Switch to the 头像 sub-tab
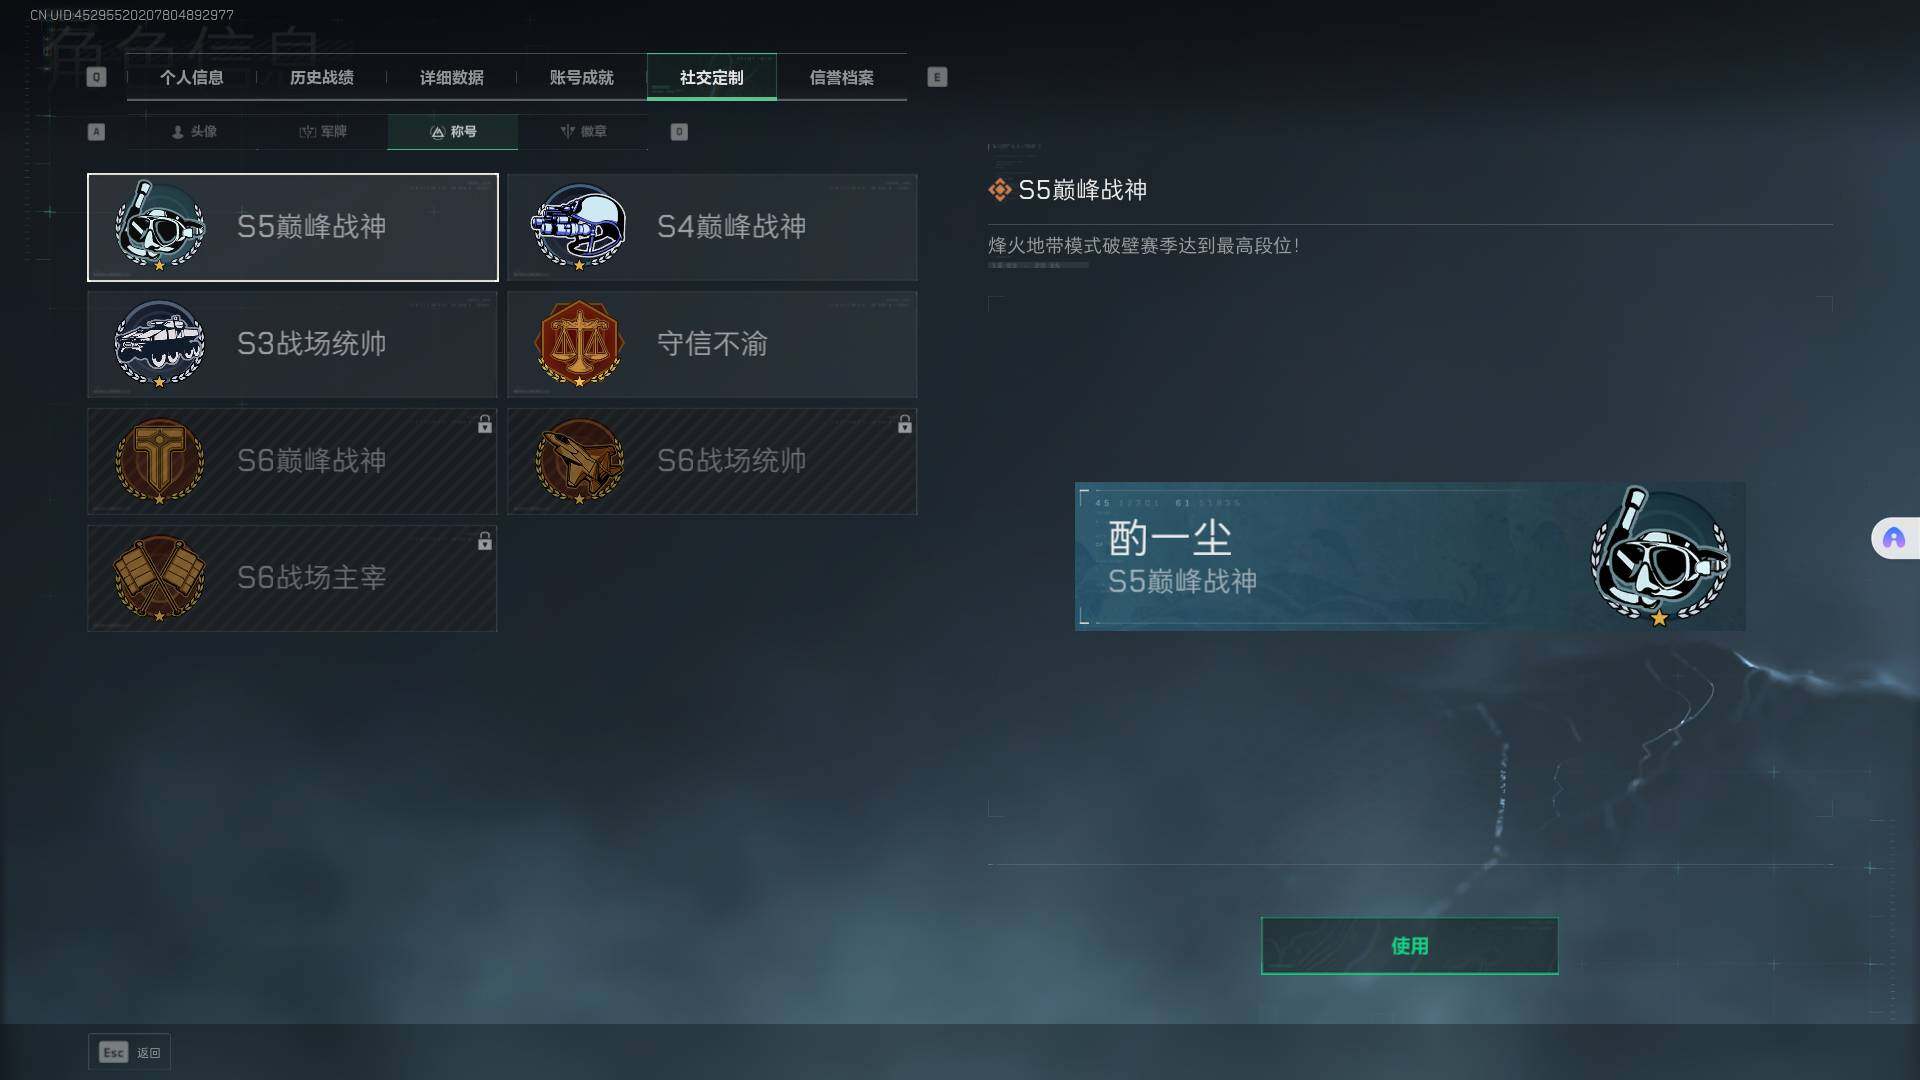 pyautogui.click(x=194, y=131)
